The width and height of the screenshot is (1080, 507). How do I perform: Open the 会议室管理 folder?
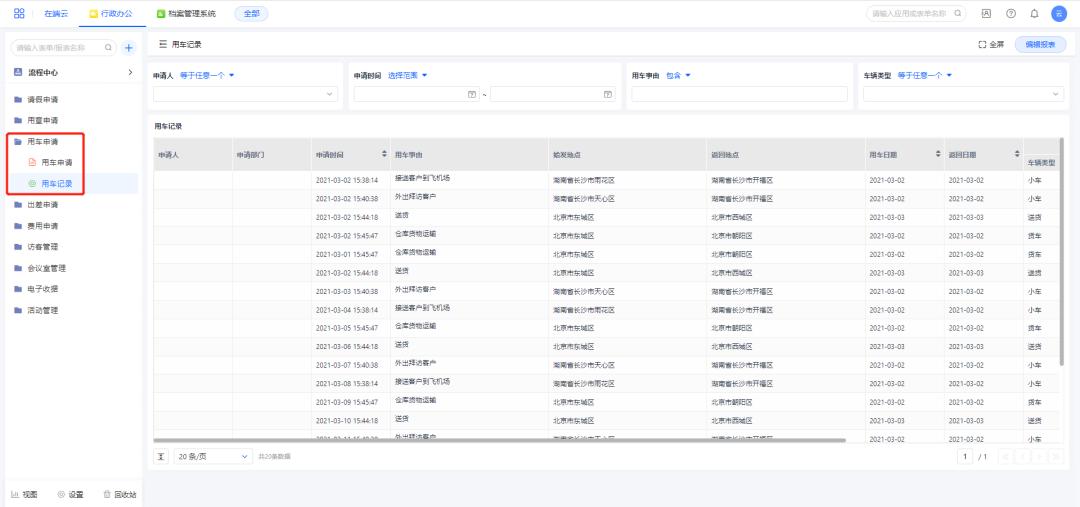[x=45, y=268]
